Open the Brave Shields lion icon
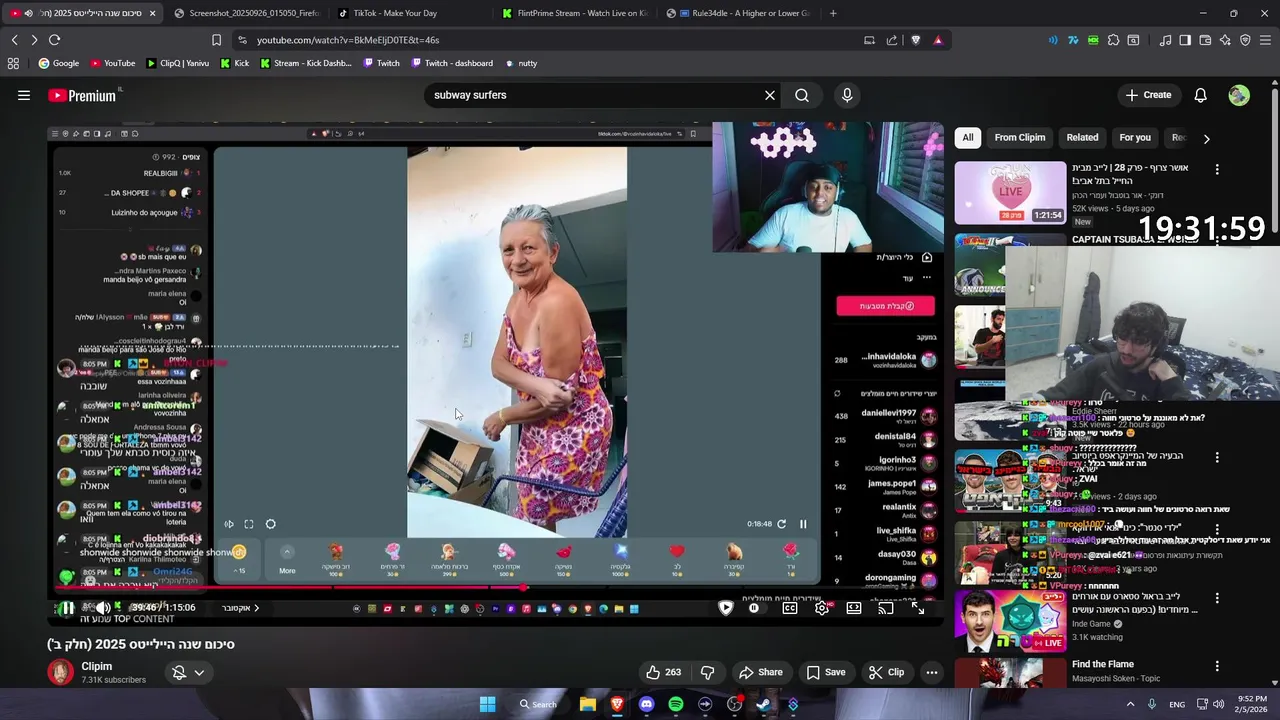The width and height of the screenshot is (1280, 720). 915,40
